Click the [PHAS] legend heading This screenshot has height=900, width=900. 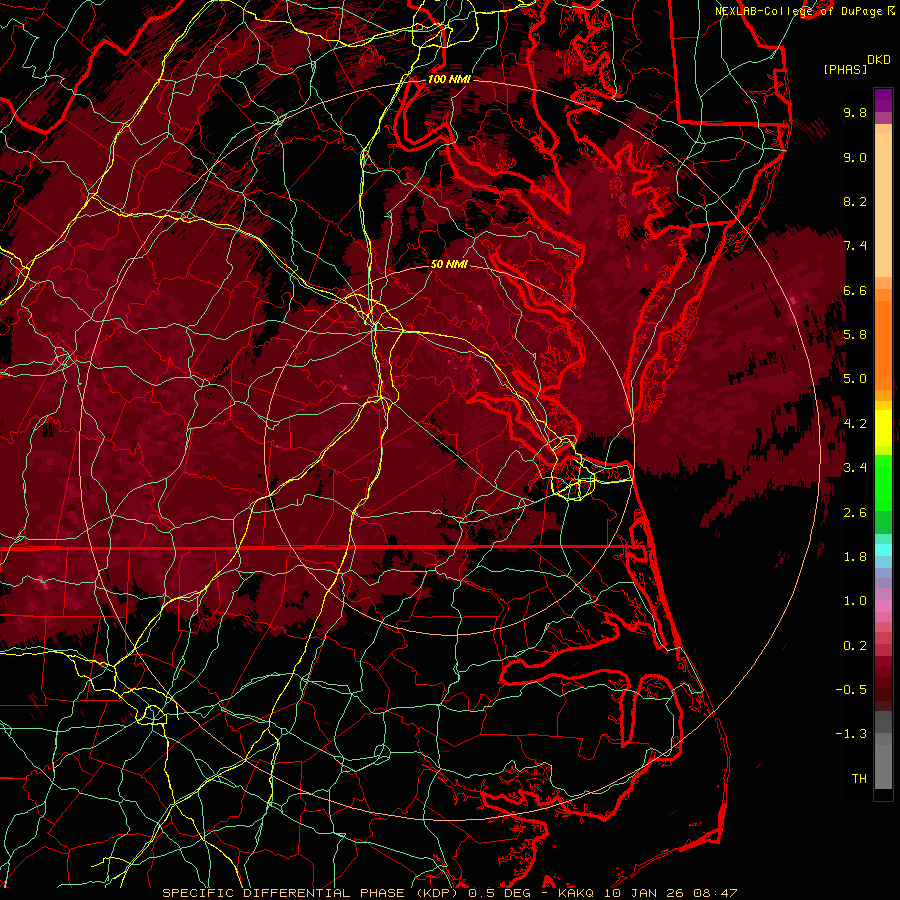[x=845, y=69]
